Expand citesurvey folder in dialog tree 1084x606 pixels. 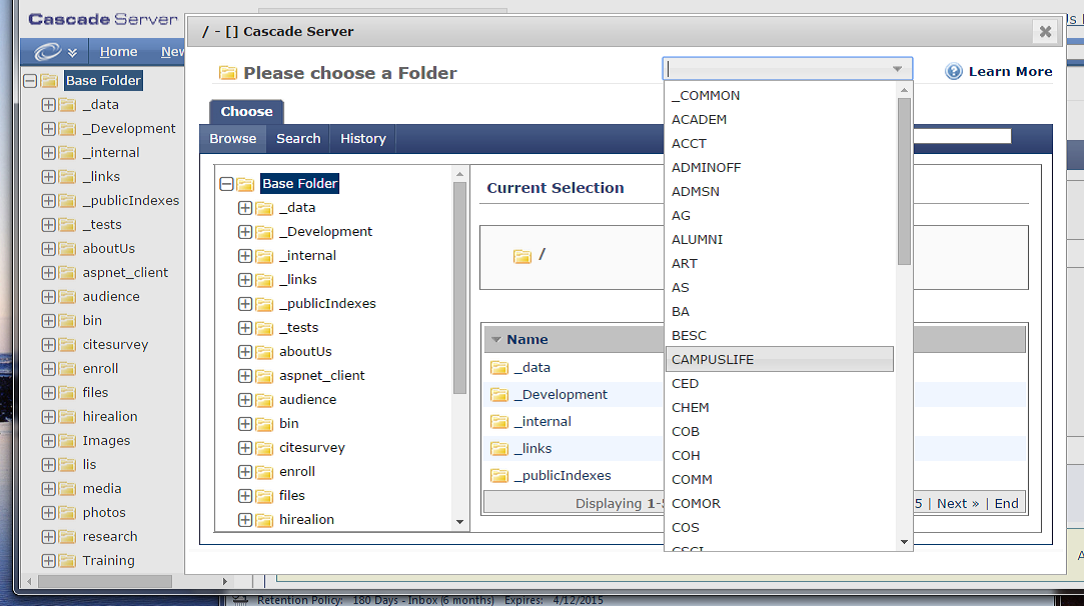[x=245, y=448]
